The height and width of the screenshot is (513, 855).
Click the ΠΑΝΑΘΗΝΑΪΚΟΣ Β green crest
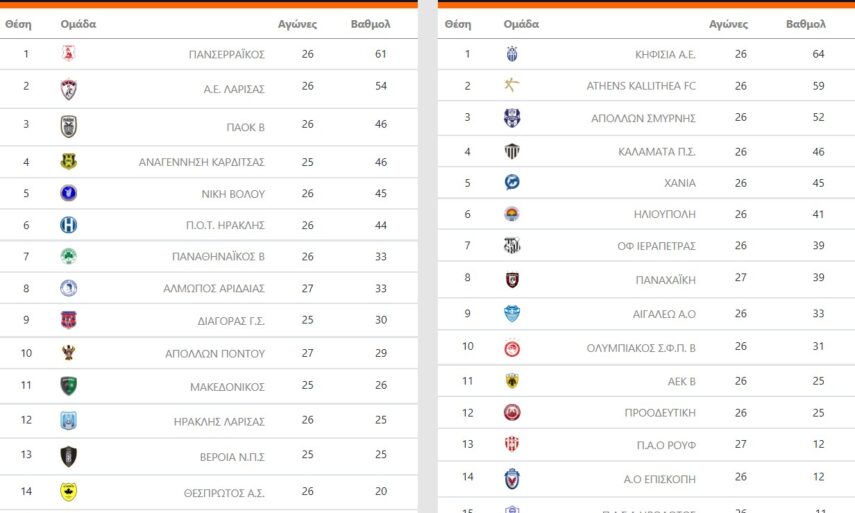tap(68, 256)
